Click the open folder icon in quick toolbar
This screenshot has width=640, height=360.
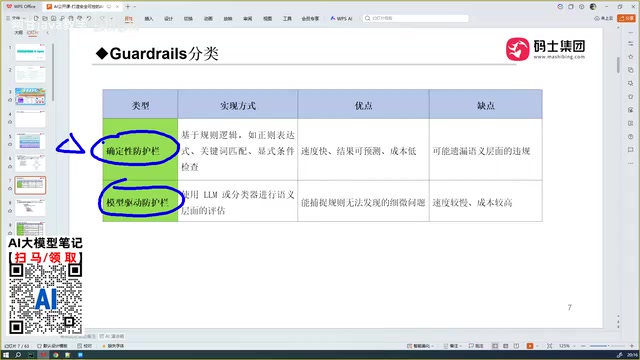pyautogui.click(x=45, y=18)
